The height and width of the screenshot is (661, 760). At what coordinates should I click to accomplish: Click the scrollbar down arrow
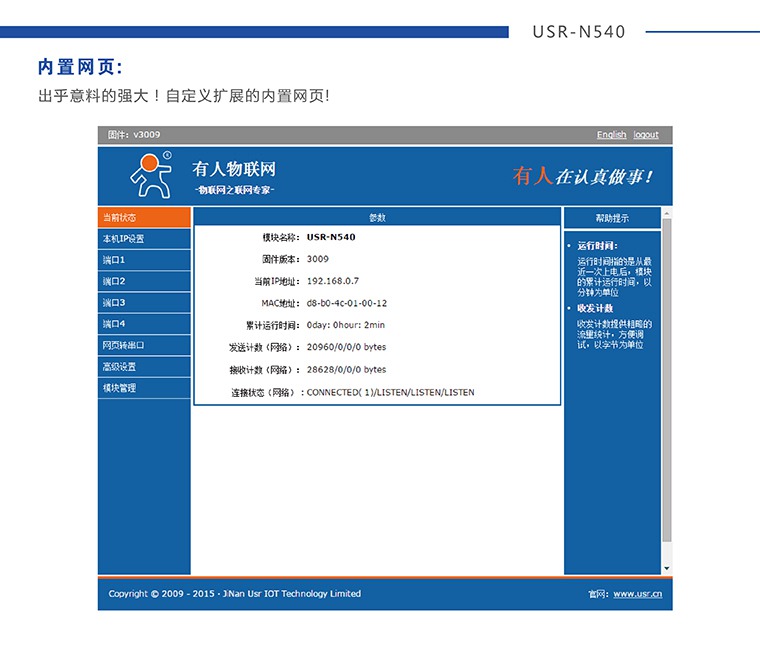667,569
